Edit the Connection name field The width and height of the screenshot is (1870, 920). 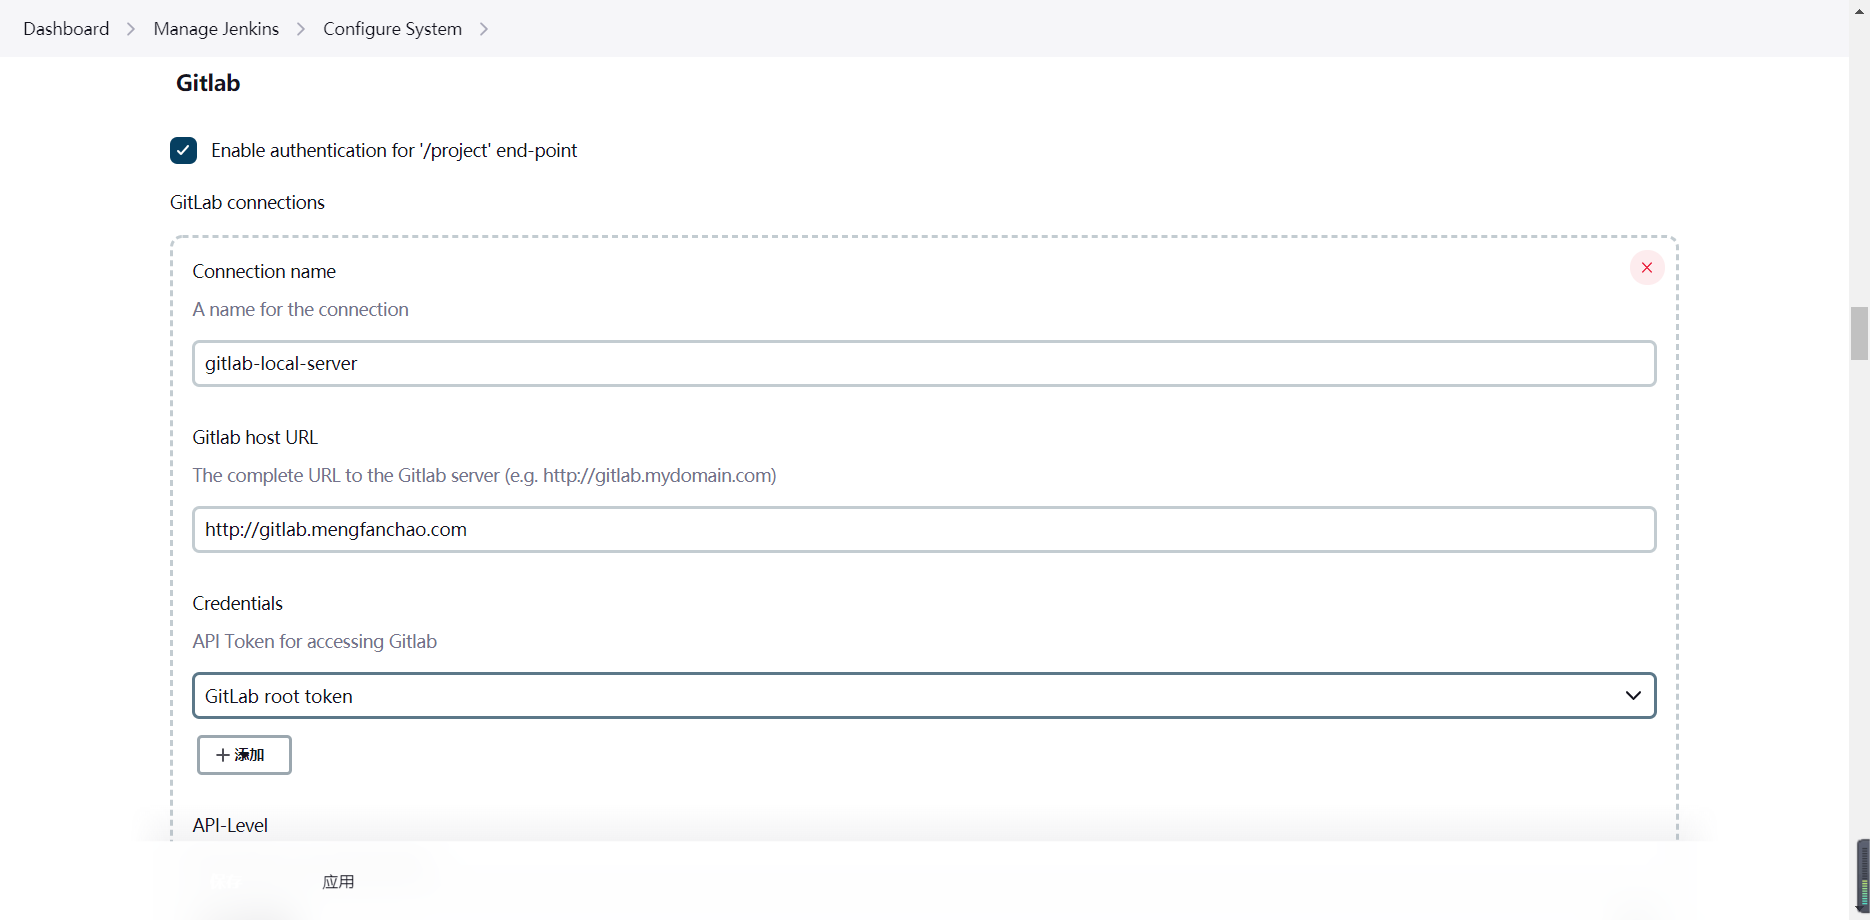coord(924,363)
